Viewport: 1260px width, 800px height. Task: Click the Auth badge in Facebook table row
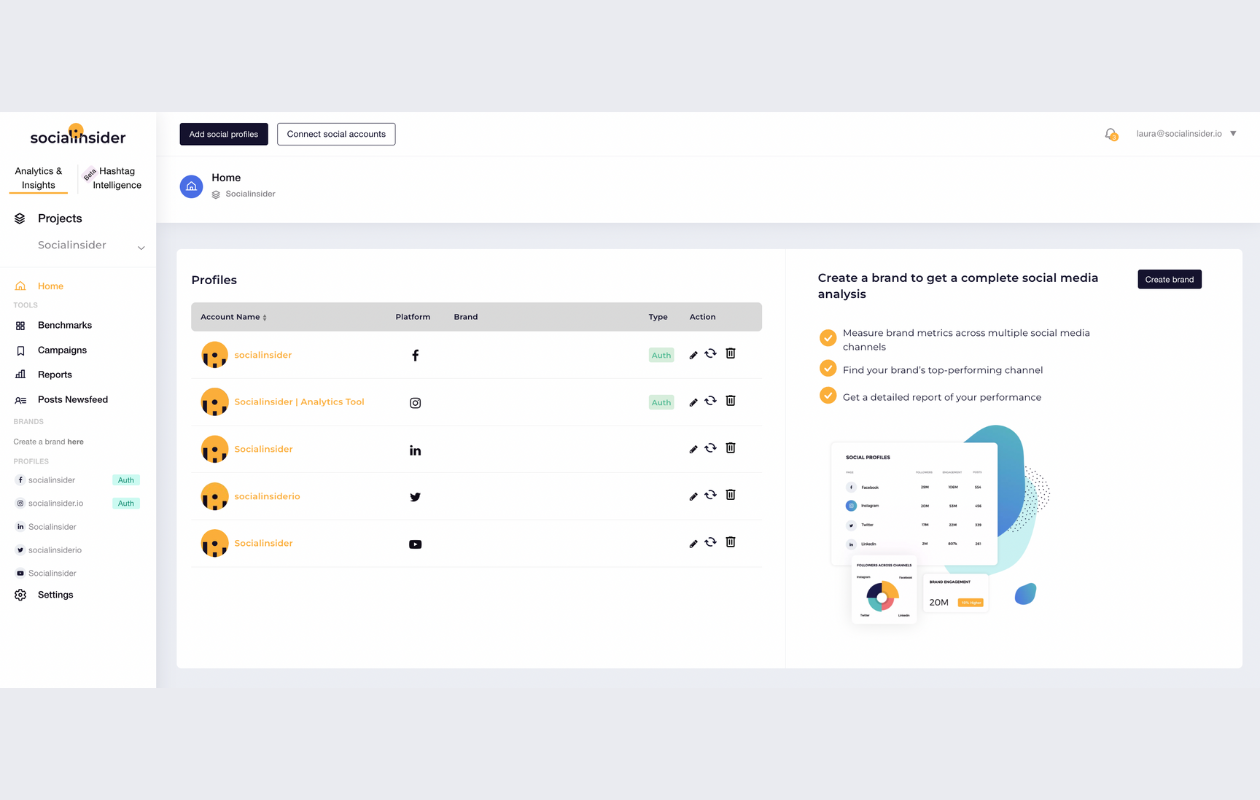click(x=661, y=355)
